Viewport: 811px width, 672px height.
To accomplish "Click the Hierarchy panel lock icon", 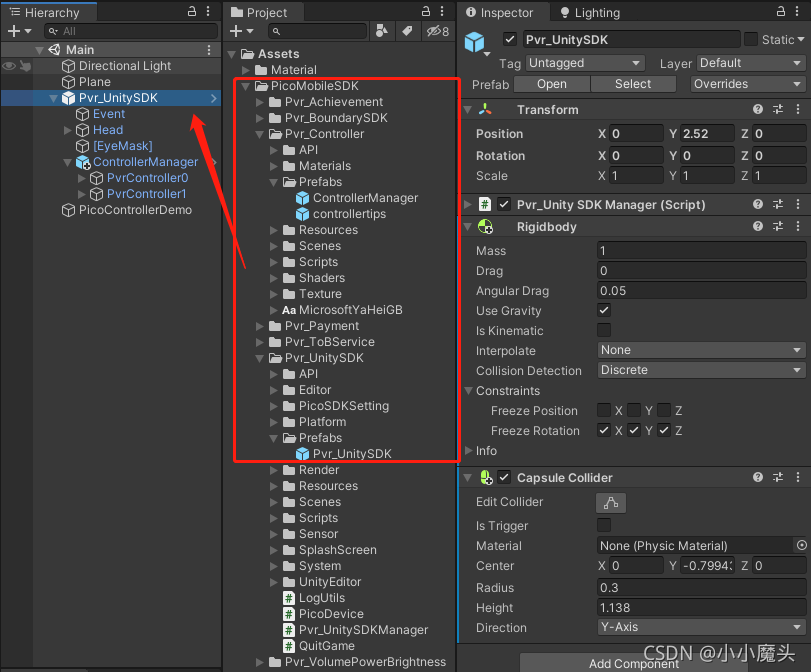I will pos(192,11).
